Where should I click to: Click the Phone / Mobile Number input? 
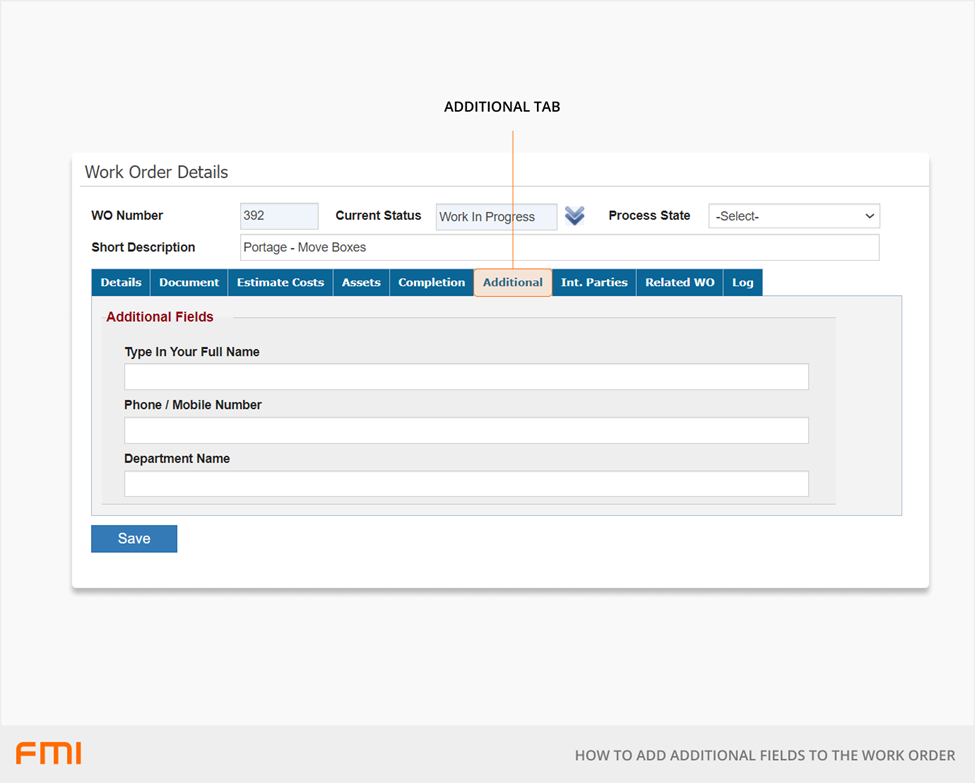[466, 430]
